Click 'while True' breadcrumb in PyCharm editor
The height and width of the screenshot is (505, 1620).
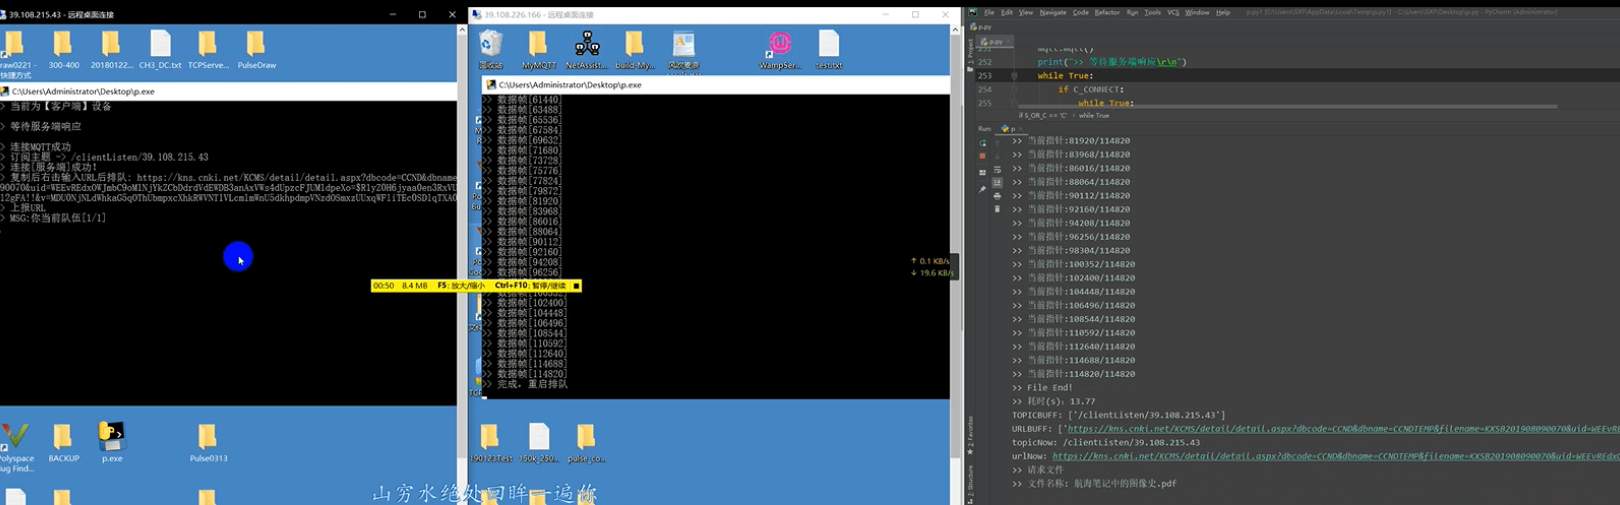click(x=1094, y=116)
